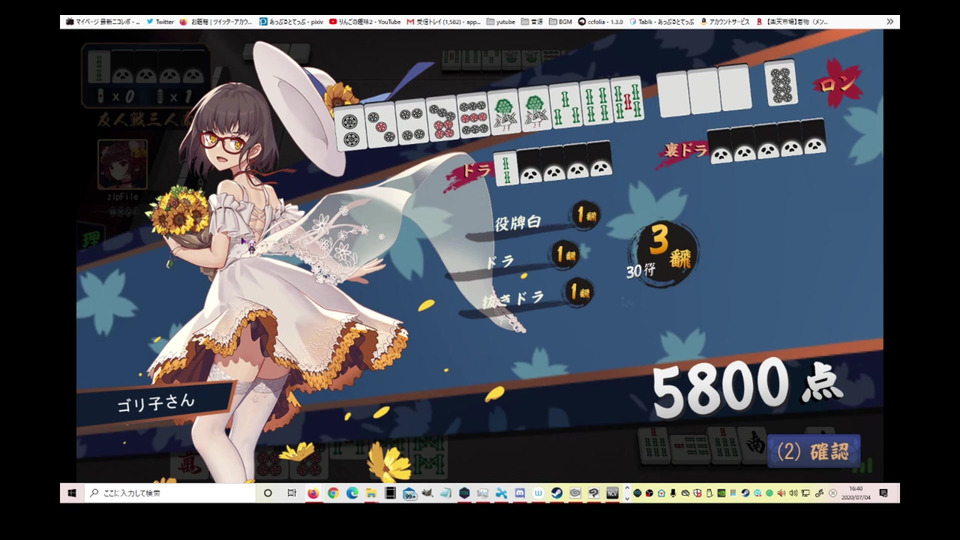Open the 音源 bookmark folder
Image resolution: width=960 pixels, height=540 pixels.
coord(532,21)
